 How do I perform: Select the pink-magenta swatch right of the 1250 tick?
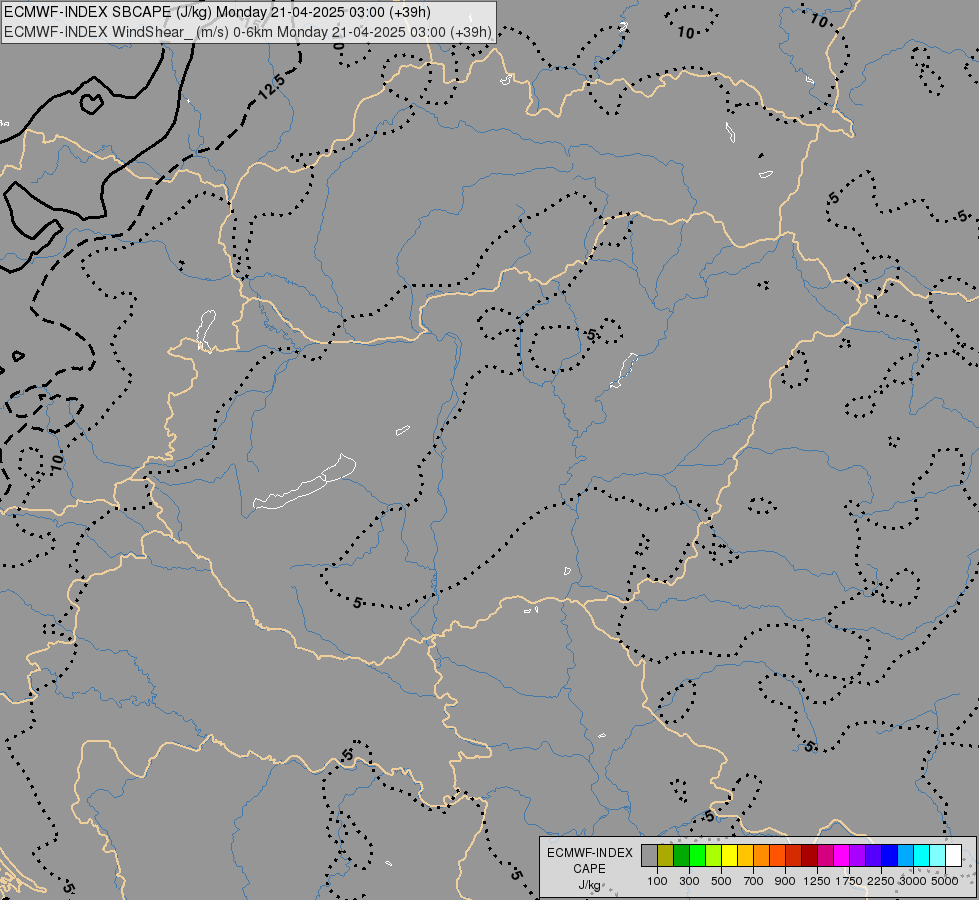click(825, 855)
